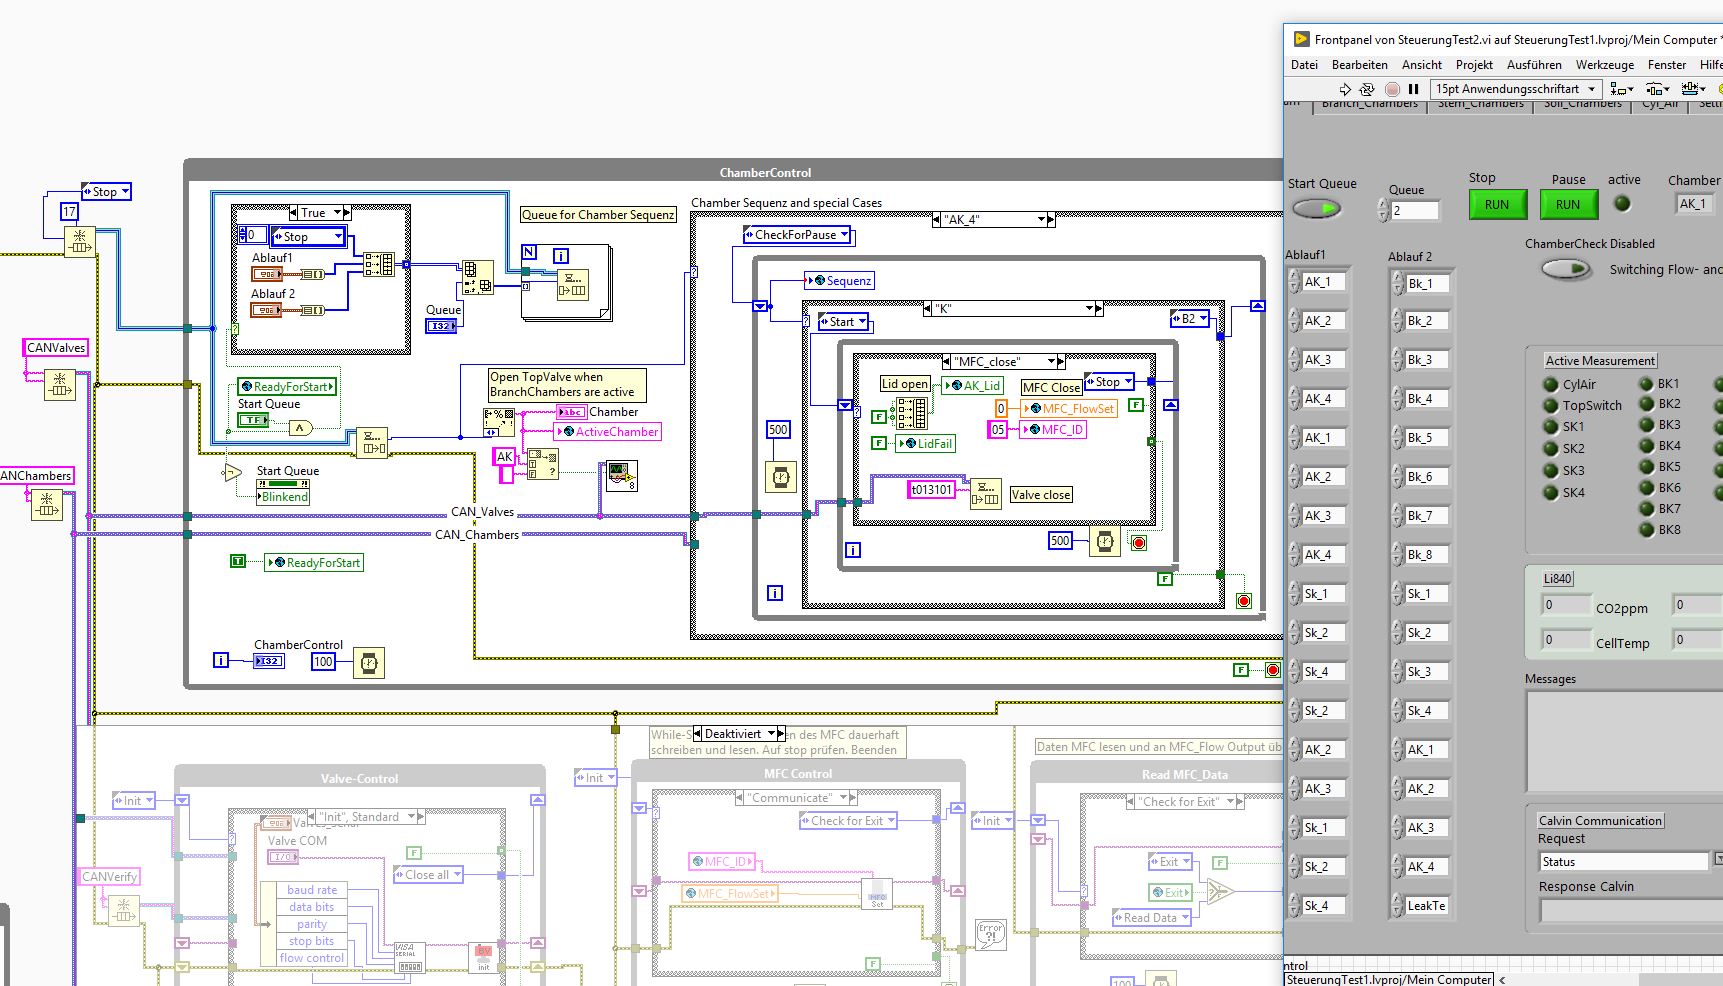The width and height of the screenshot is (1723, 986).
Task: Click the Status request field under Calvin Communication
Action: (x=1624, y=861)
